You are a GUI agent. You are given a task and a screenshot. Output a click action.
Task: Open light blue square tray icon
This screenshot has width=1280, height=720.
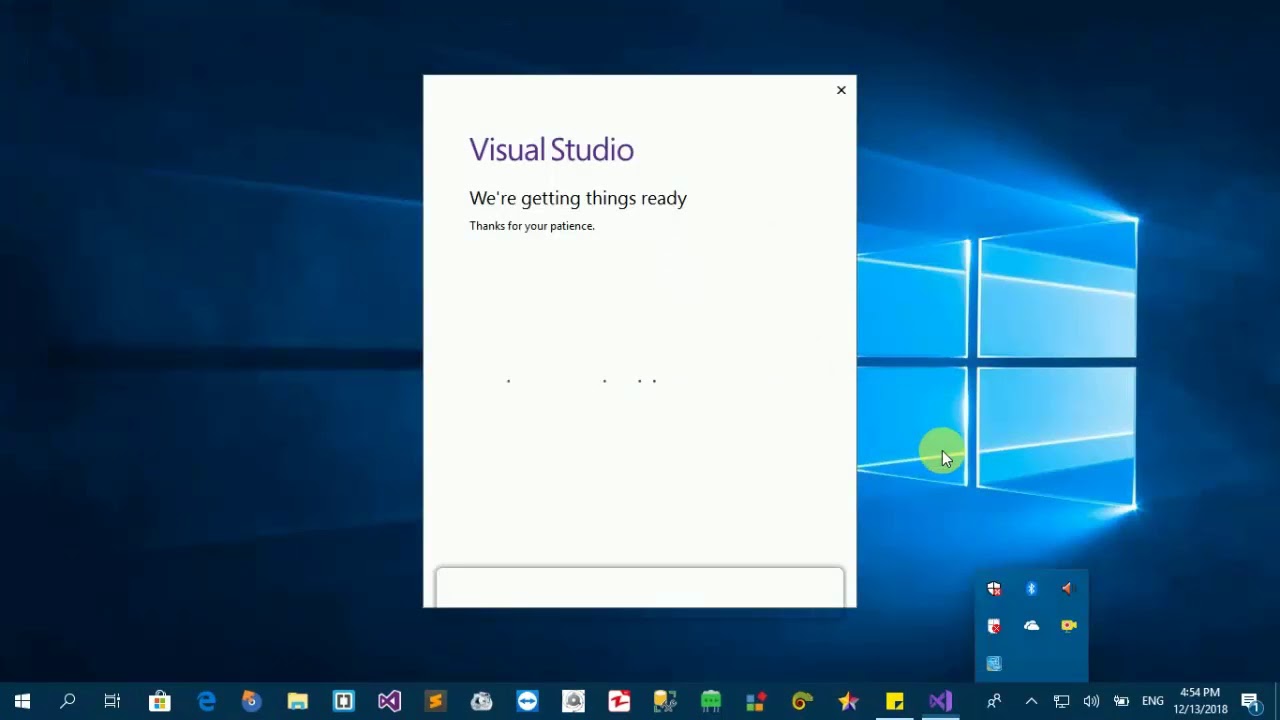click(x=994, y=663)
